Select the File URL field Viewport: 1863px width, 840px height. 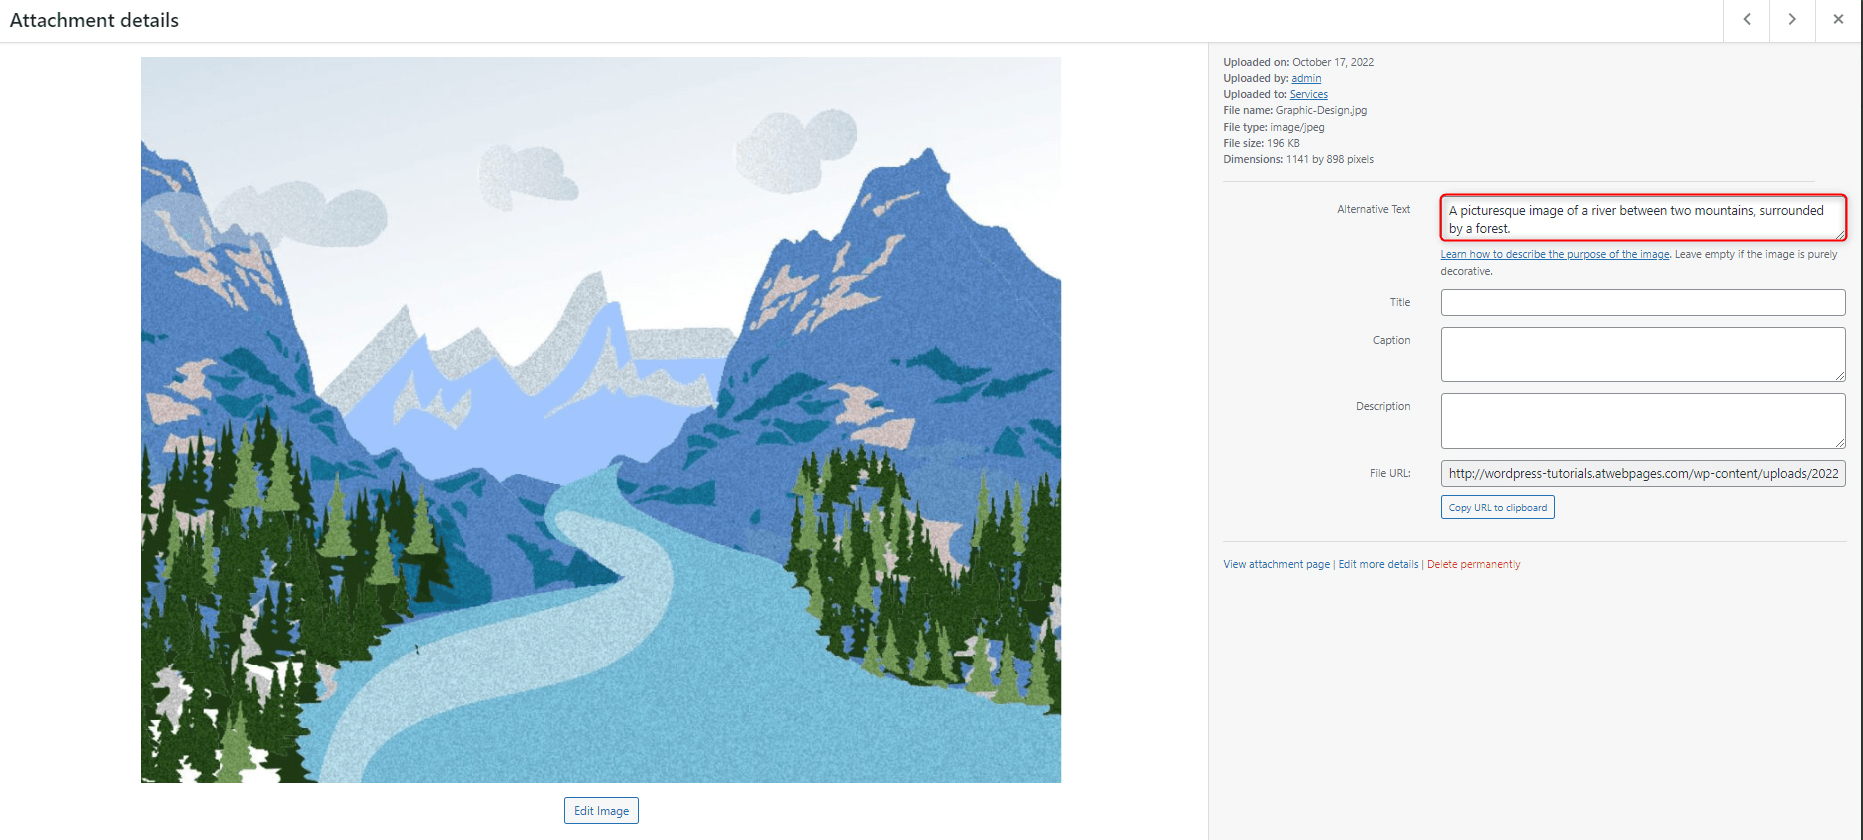(x=1643, y=474)
